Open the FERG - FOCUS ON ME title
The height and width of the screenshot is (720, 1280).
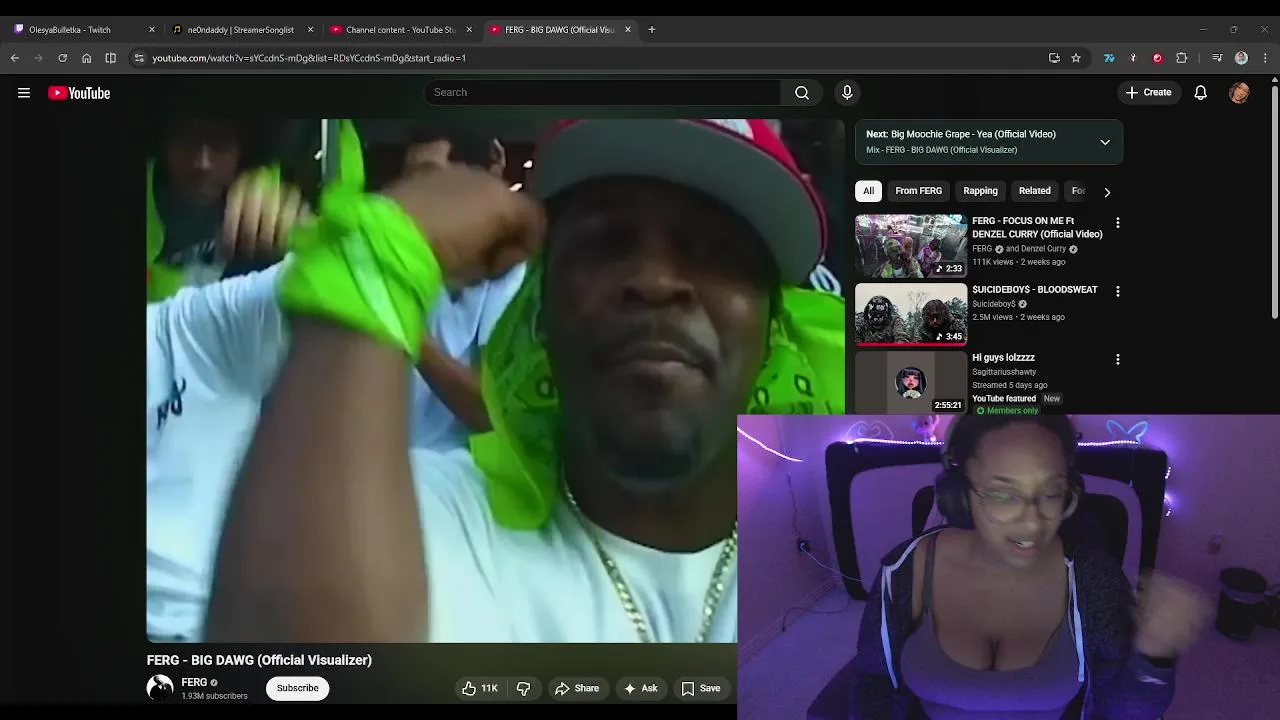pyautogui.click(x=1037, y=227)
